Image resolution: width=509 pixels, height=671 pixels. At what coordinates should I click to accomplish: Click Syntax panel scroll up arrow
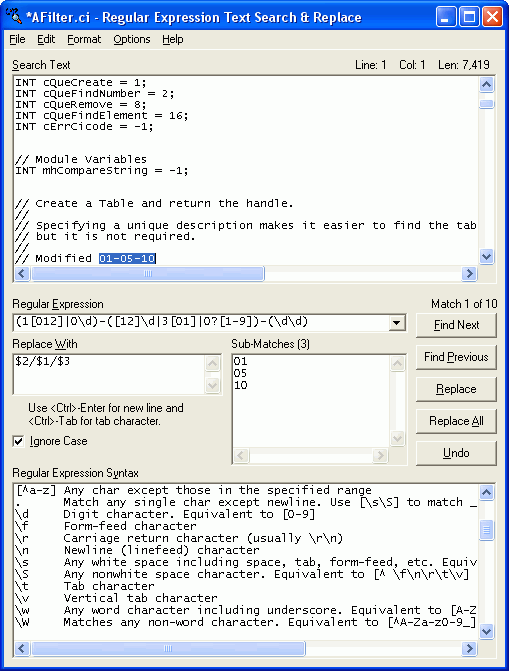click(486, 493)
